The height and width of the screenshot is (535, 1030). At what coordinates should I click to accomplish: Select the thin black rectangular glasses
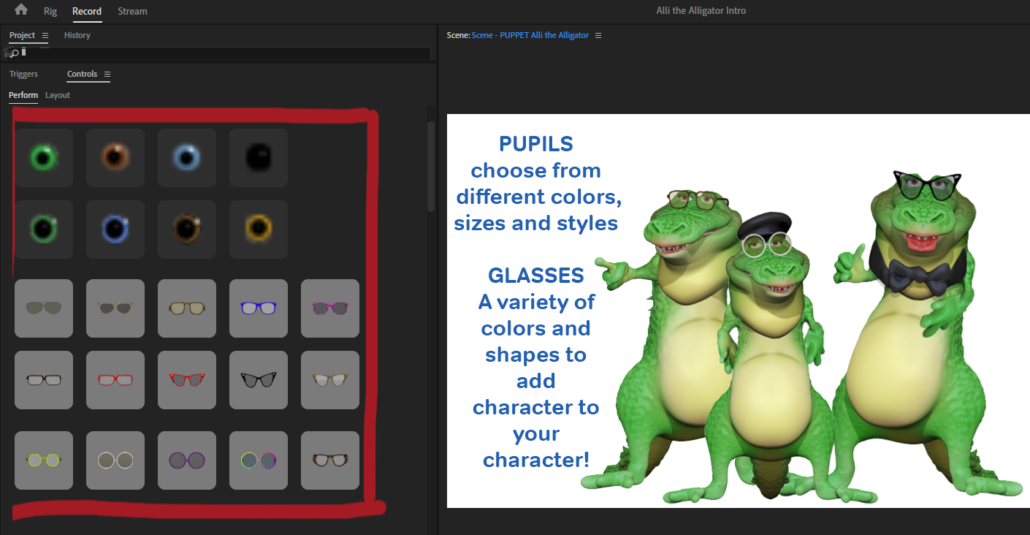43,380
